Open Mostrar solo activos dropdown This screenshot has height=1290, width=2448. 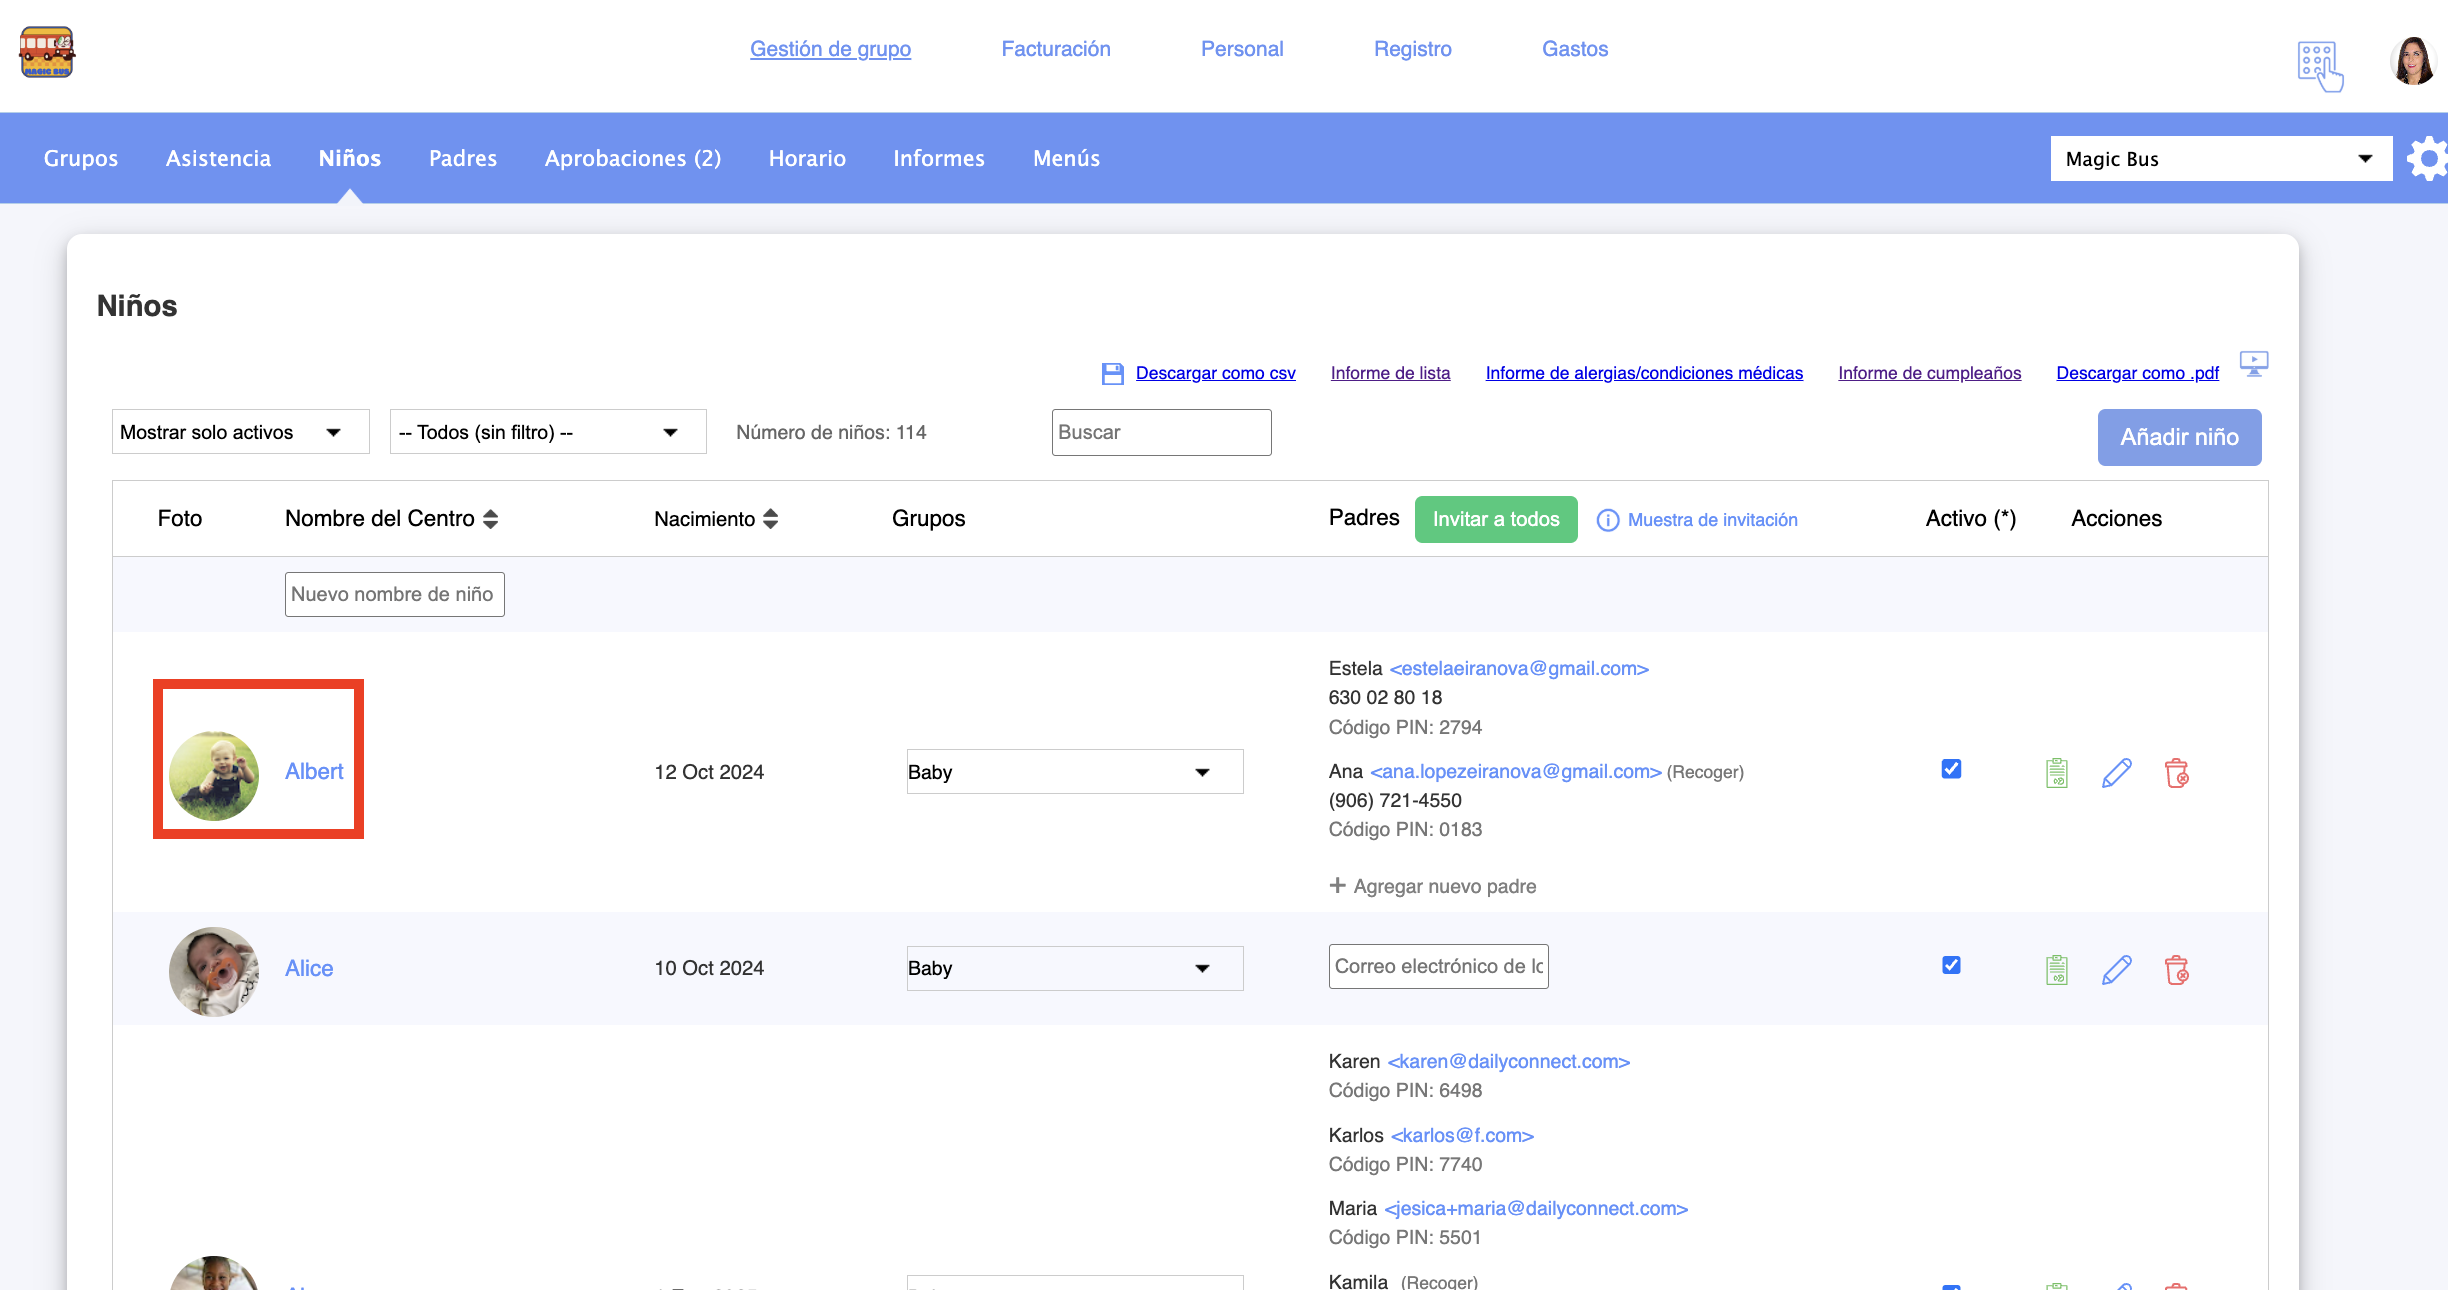coord(240,432)
